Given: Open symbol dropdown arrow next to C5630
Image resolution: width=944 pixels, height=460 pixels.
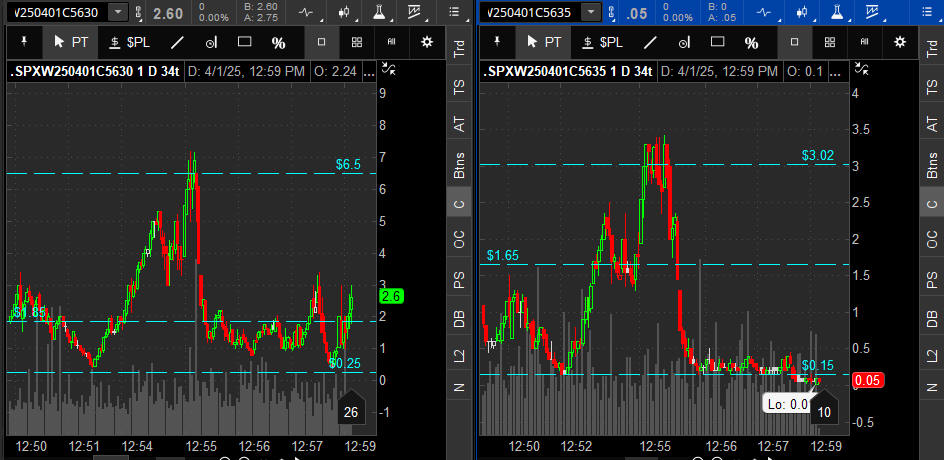Looking at the screenshot, I should pos(118,12).
